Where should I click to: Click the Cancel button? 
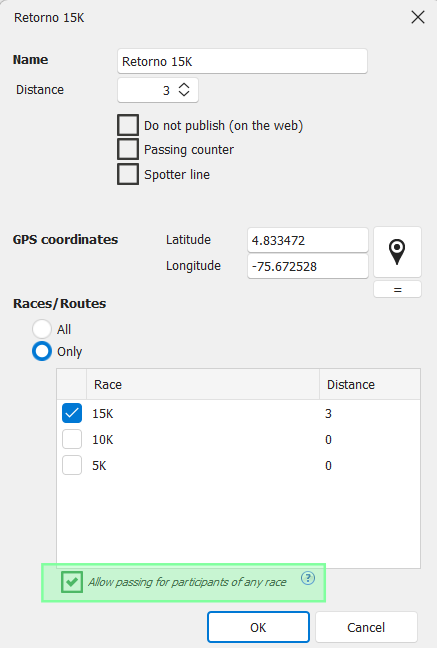(366, 627)
